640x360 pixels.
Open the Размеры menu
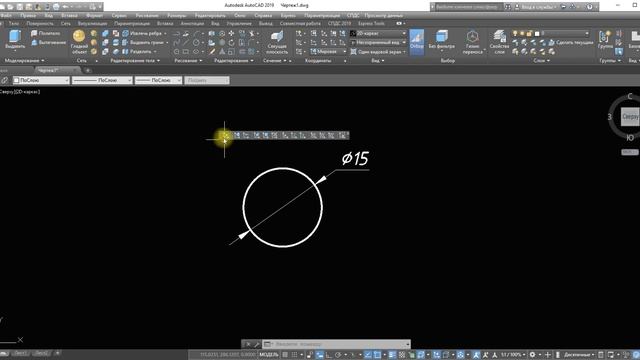(177, 16)
